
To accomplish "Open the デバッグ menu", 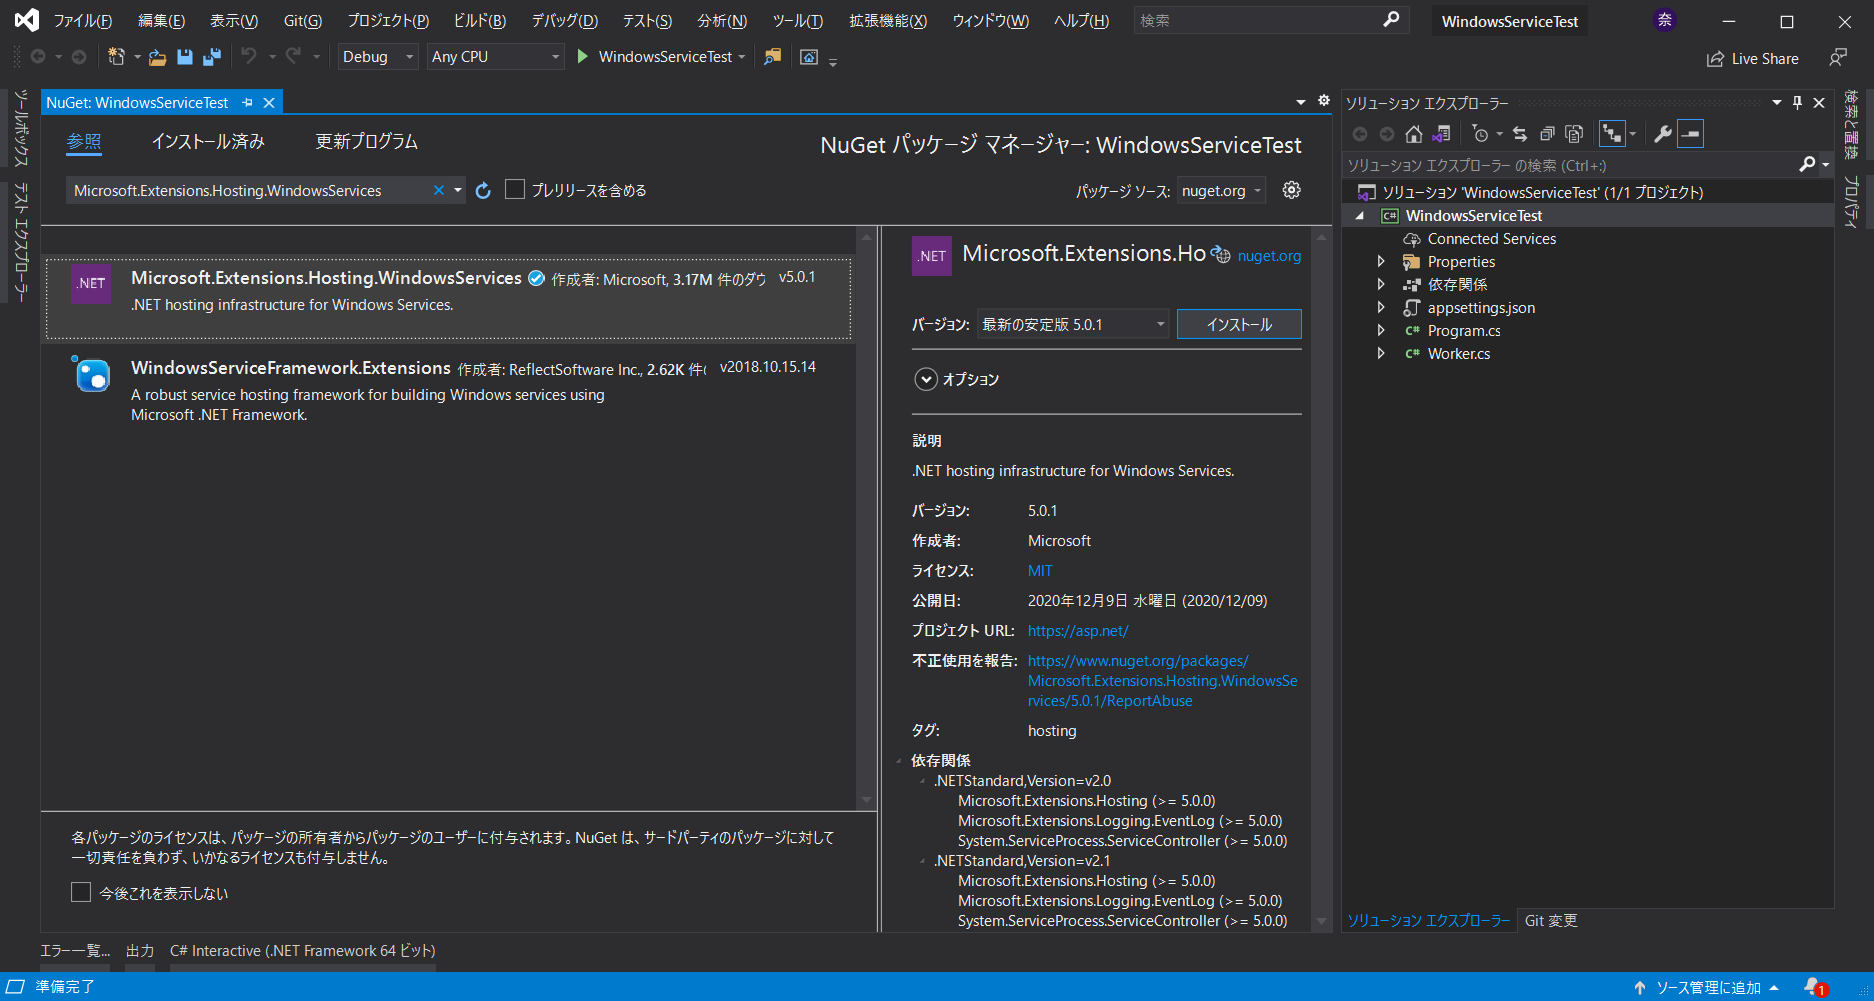I will 563,20.
